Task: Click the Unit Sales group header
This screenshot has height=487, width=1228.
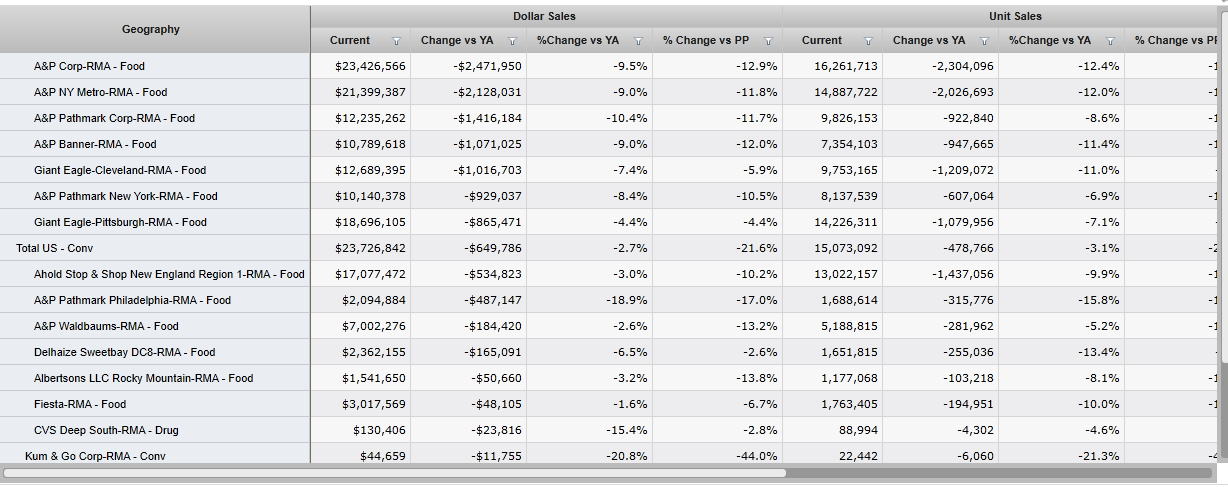Action: (x=1014, y=16)
